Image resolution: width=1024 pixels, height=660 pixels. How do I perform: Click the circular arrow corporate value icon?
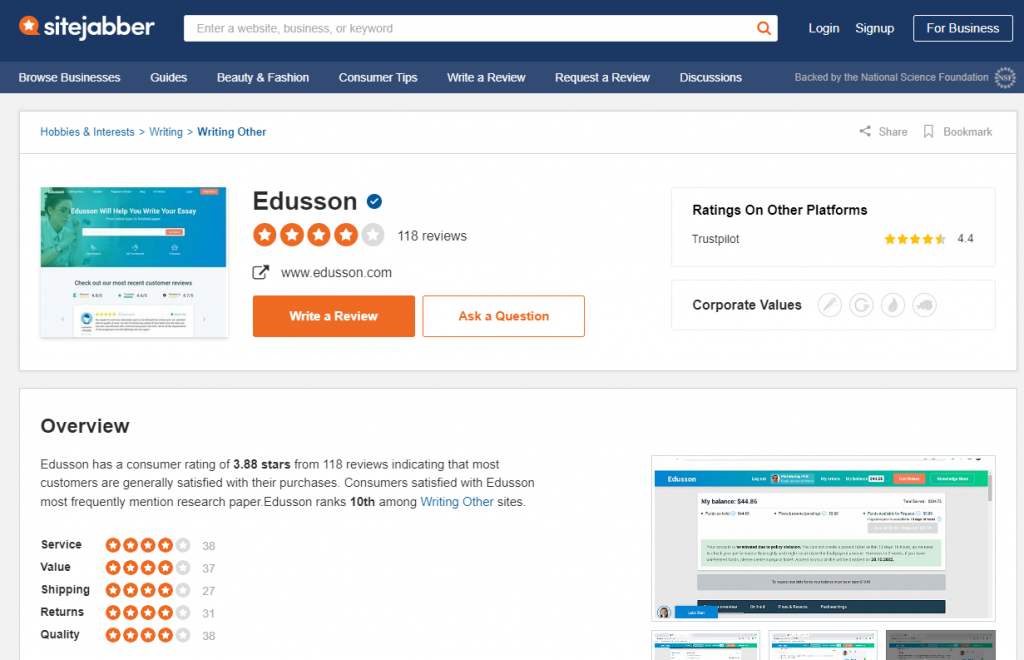point(861,305)
